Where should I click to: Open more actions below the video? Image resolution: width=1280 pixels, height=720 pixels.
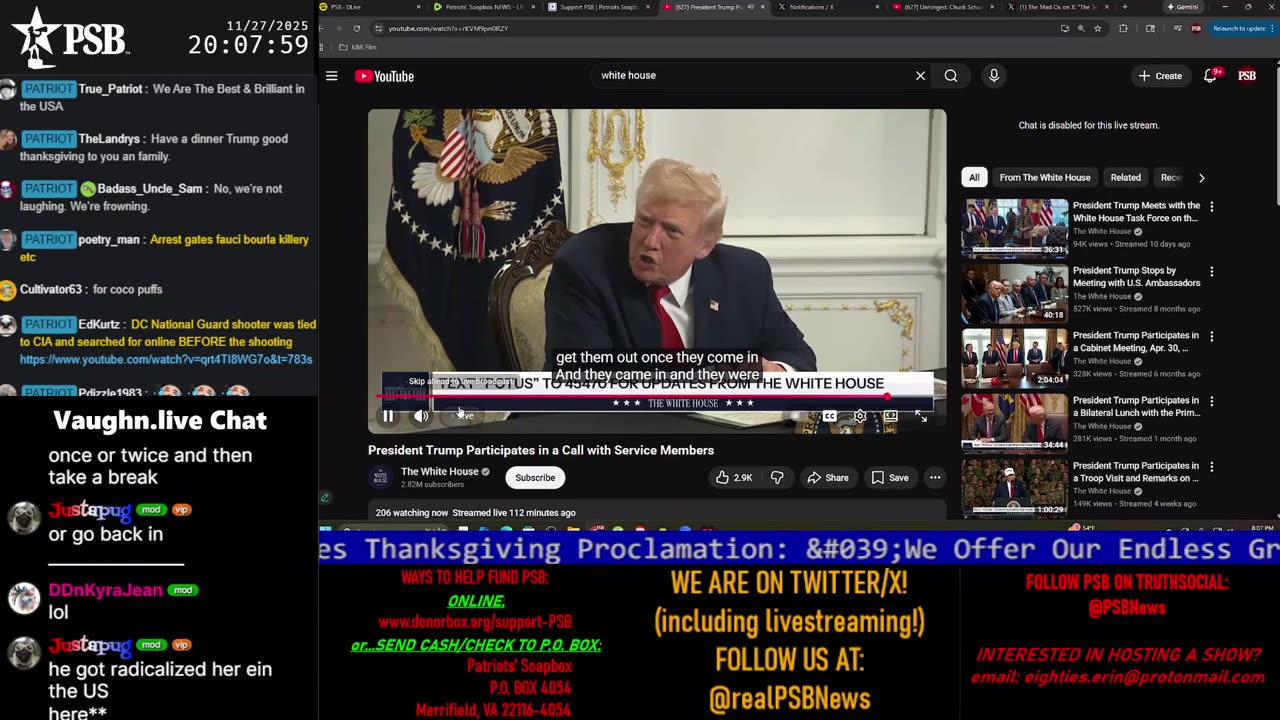[x=935, y=478]
